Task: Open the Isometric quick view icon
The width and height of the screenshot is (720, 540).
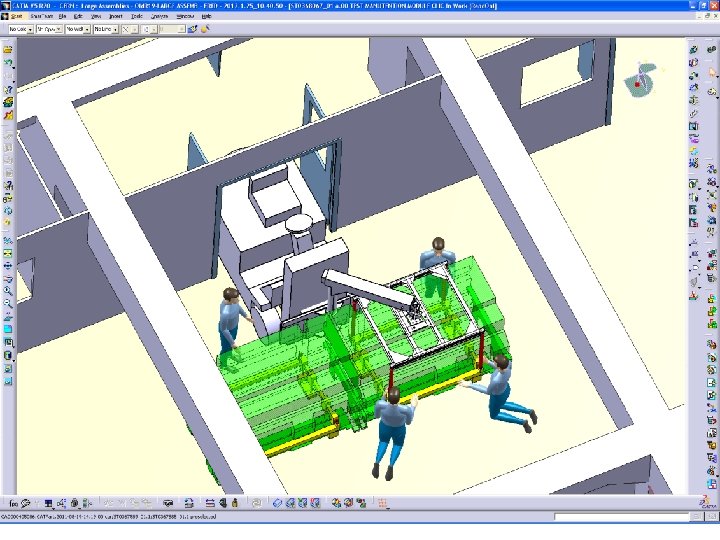Action: [8, 343]
